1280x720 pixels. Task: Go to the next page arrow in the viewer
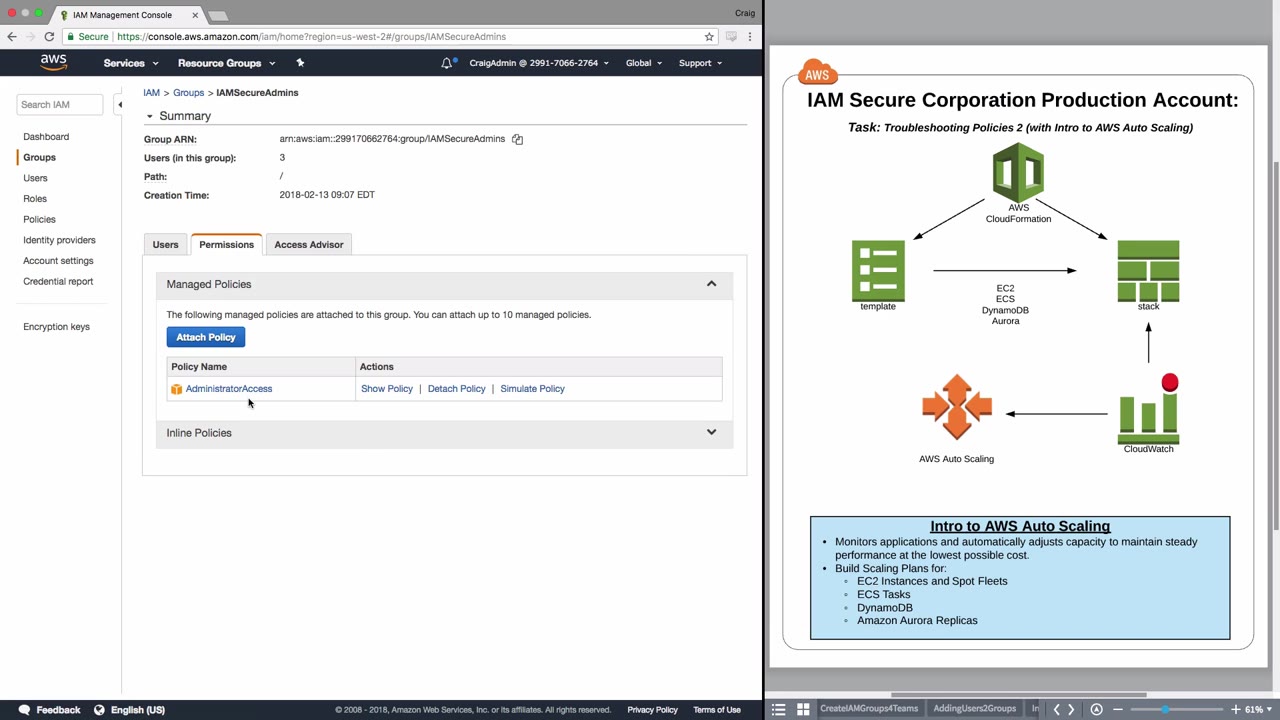tap(1071, 709)
